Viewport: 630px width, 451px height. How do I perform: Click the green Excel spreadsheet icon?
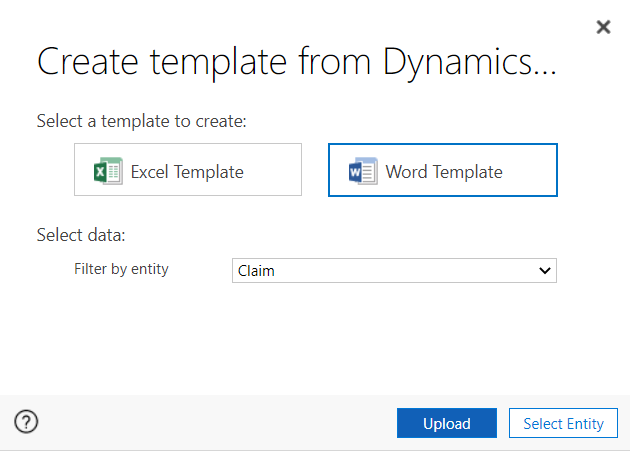(108, 171)
